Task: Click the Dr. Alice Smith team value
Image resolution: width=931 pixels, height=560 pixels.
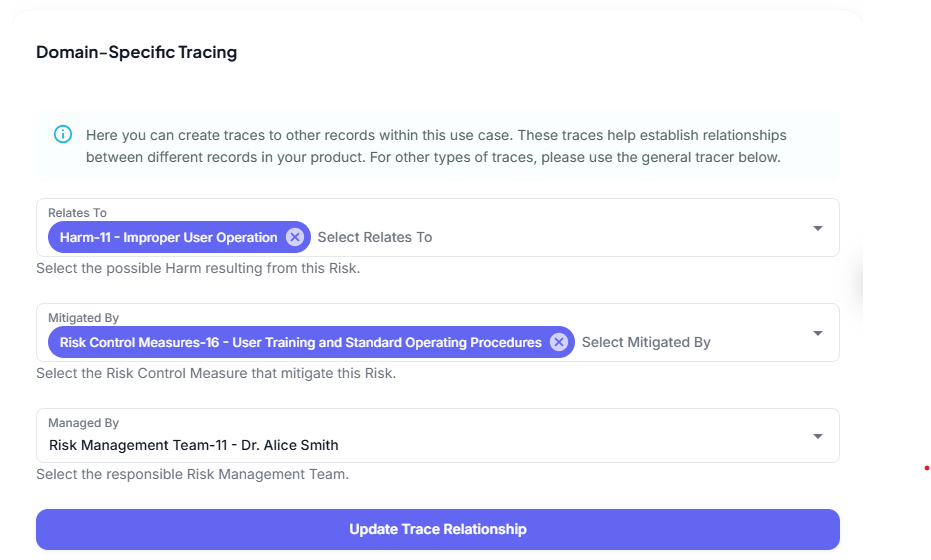Action: [194, 445]
